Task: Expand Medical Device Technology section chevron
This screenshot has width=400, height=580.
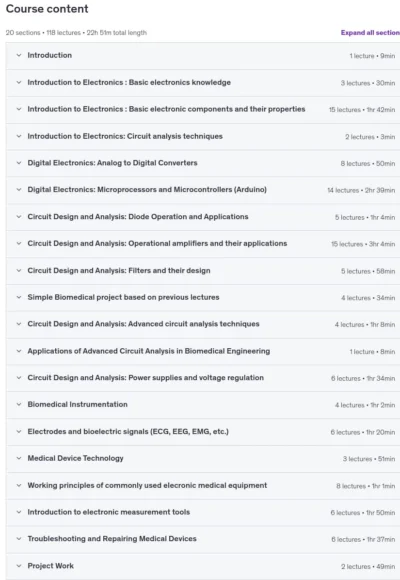Action: [19, 459]
